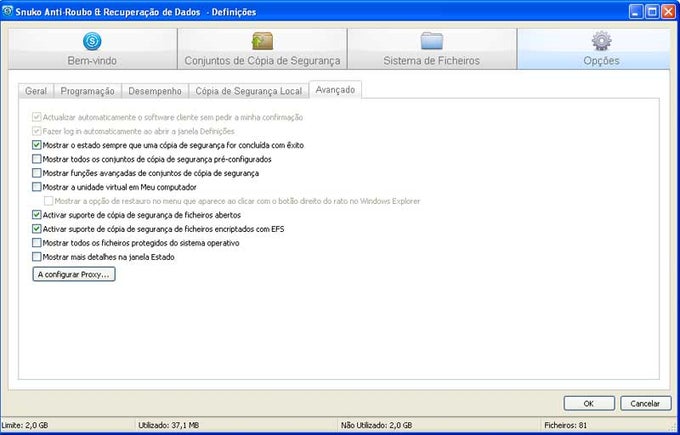Open the Cópia de Segurança Local tab
Viewport: 680px width, 435px height.
click(x=248, y=91)
